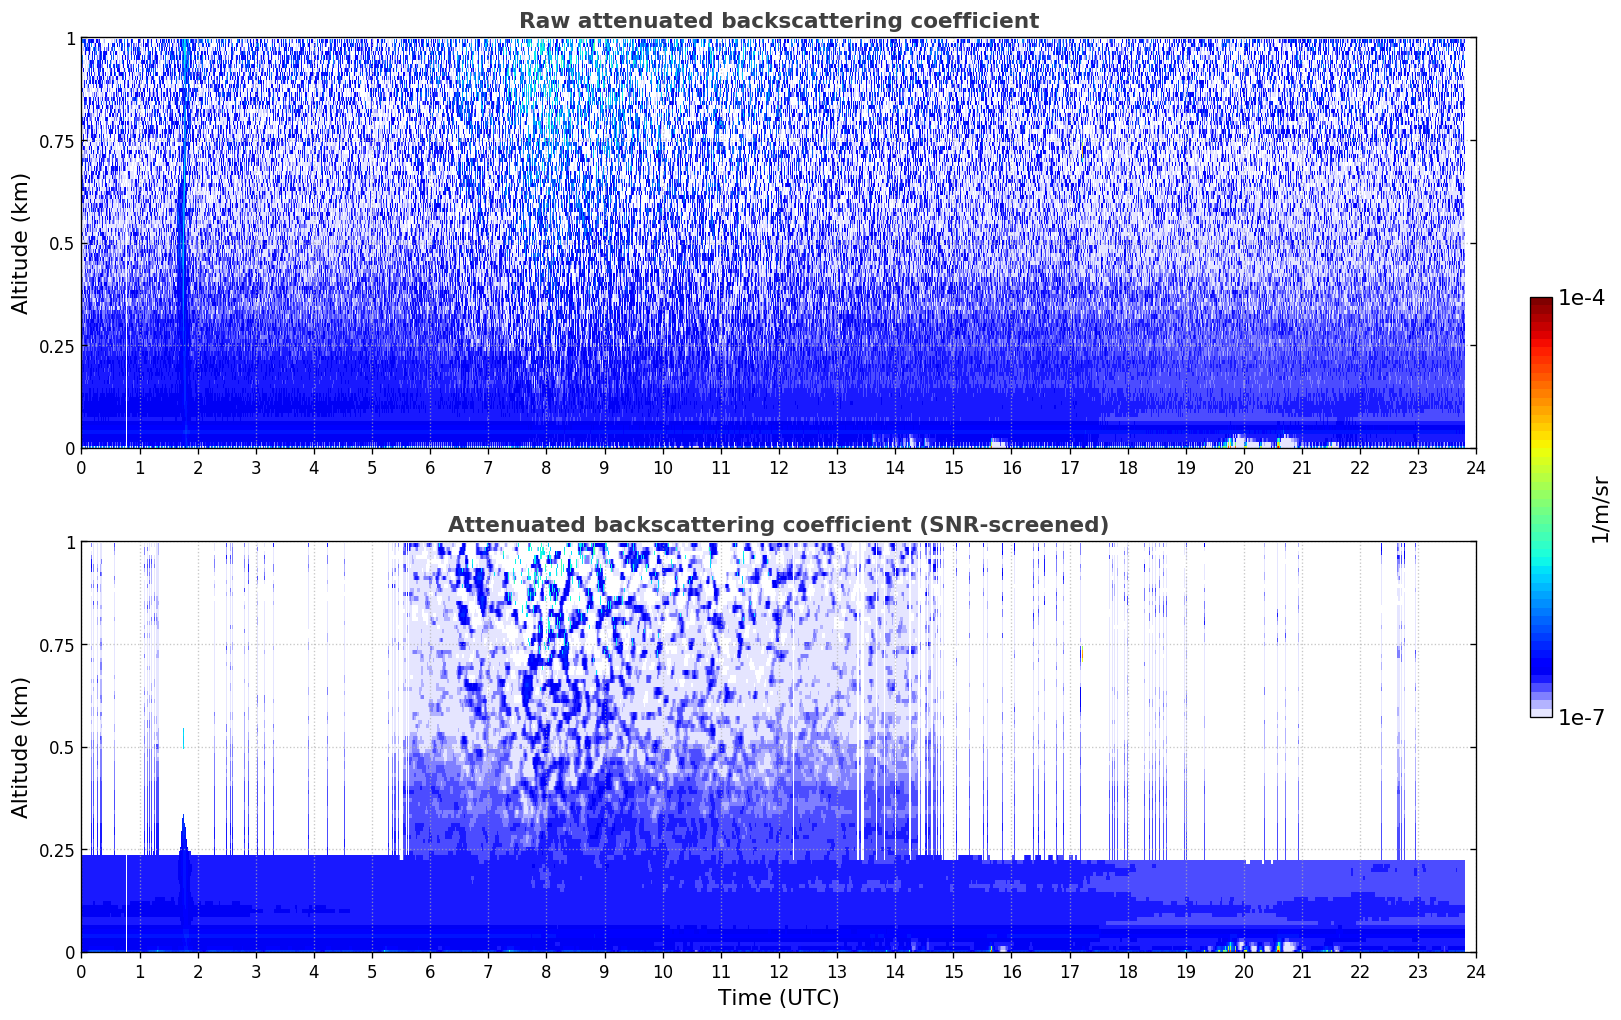
Task: Click the blue lower part of the colorbar
Action: click(1541, 650)
